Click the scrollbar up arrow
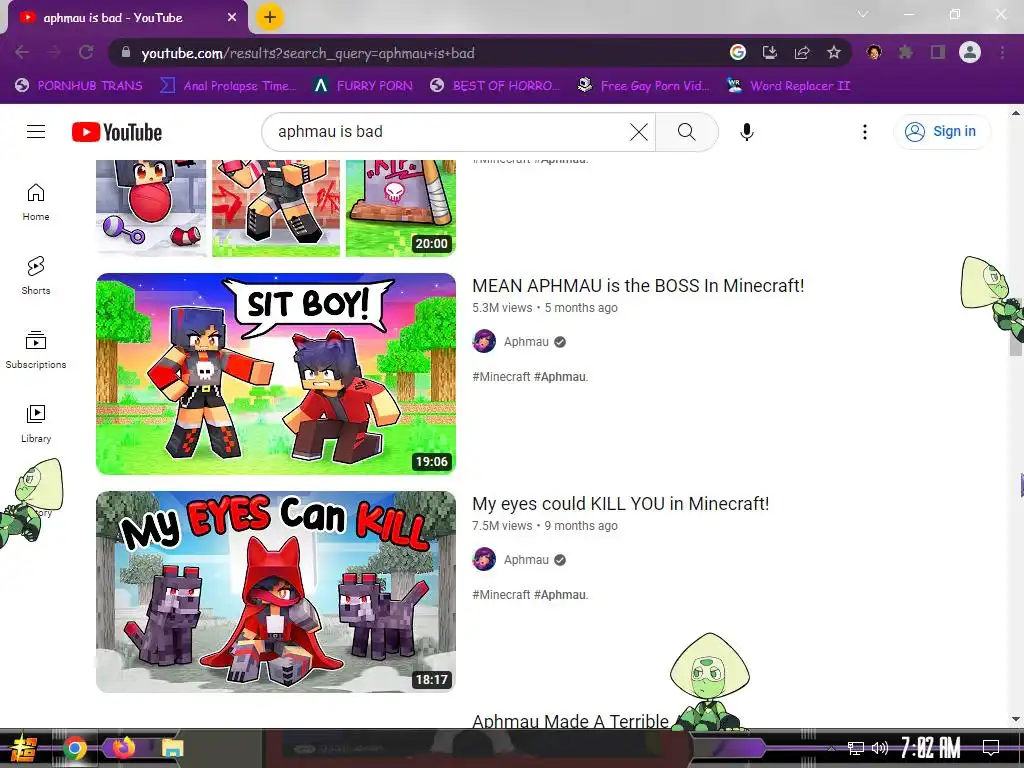This screenshot has height=768, width=1024. (1016, 113)
